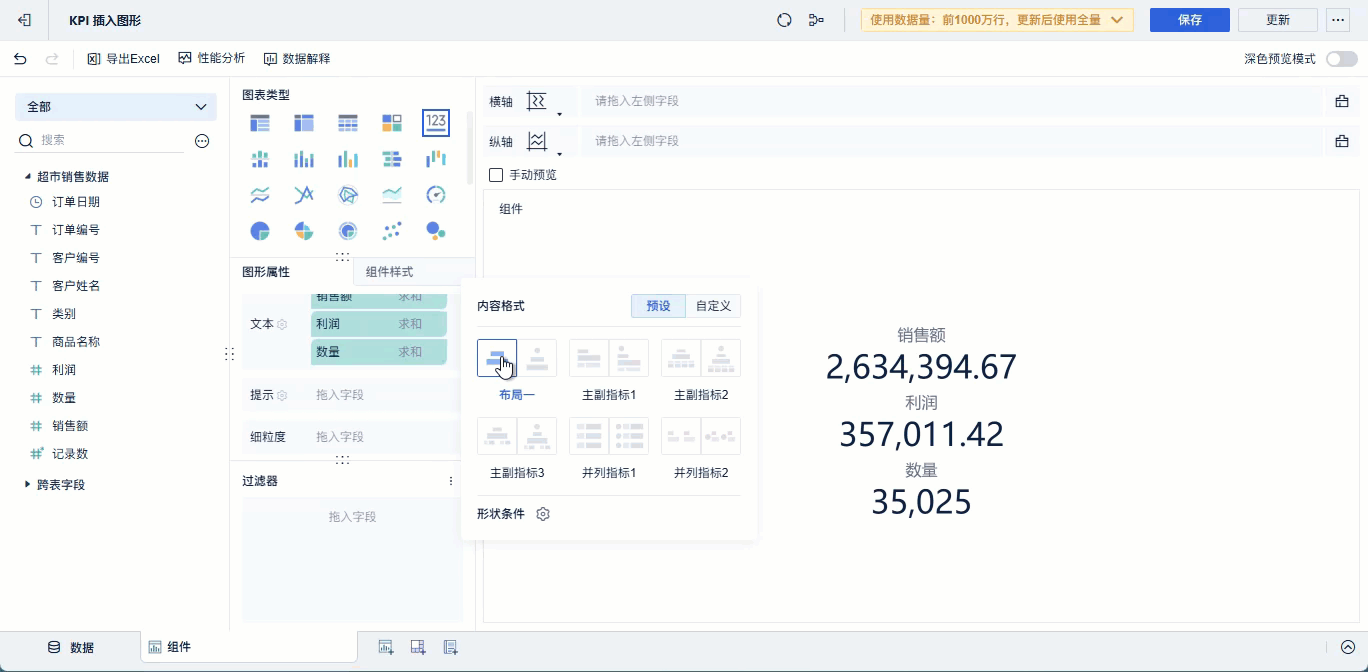Switch to the 组件样式 tab
The image size is (1368, 672).
pos(389,272)
